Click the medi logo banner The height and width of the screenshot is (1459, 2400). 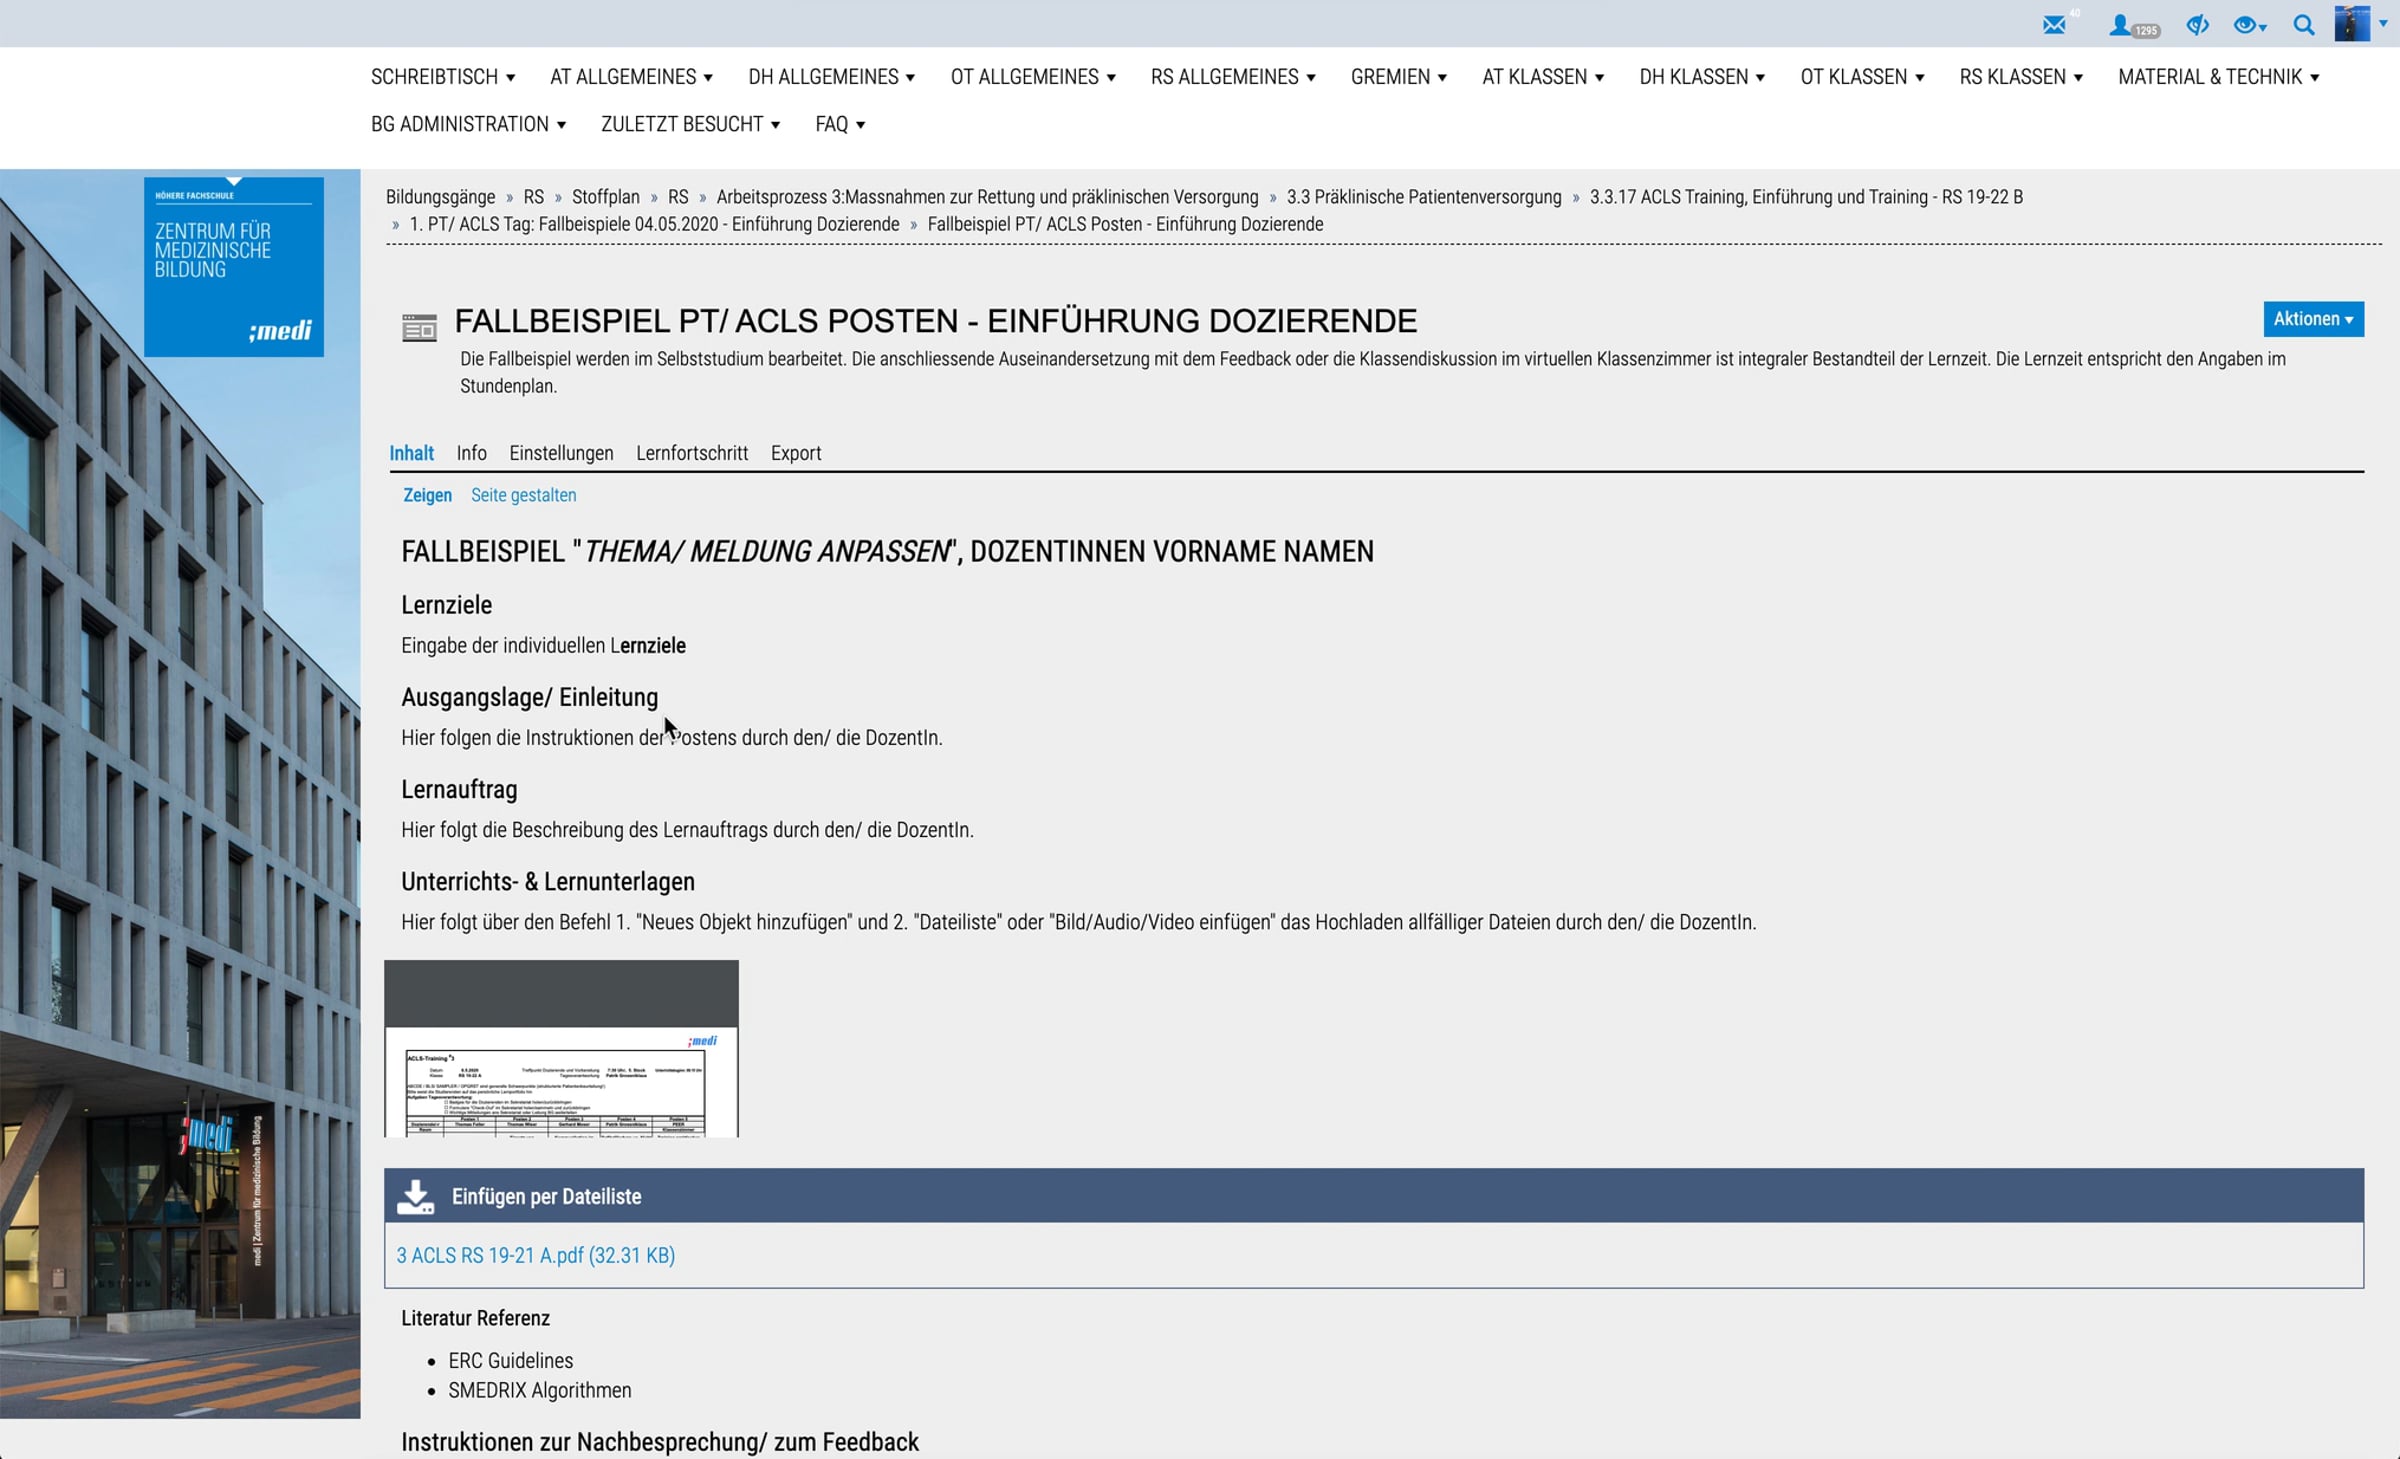point(233,267)
